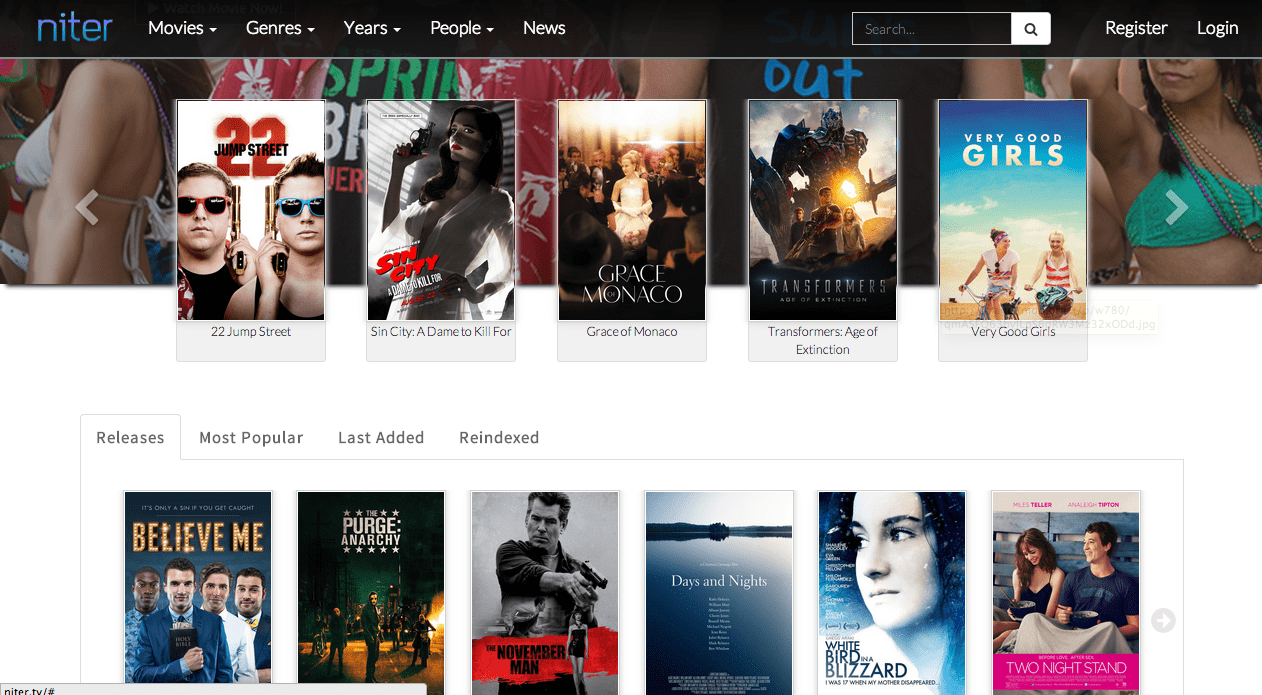Open the Movies dropdown menu
The image size is (1262, 695).
[182, 28]
